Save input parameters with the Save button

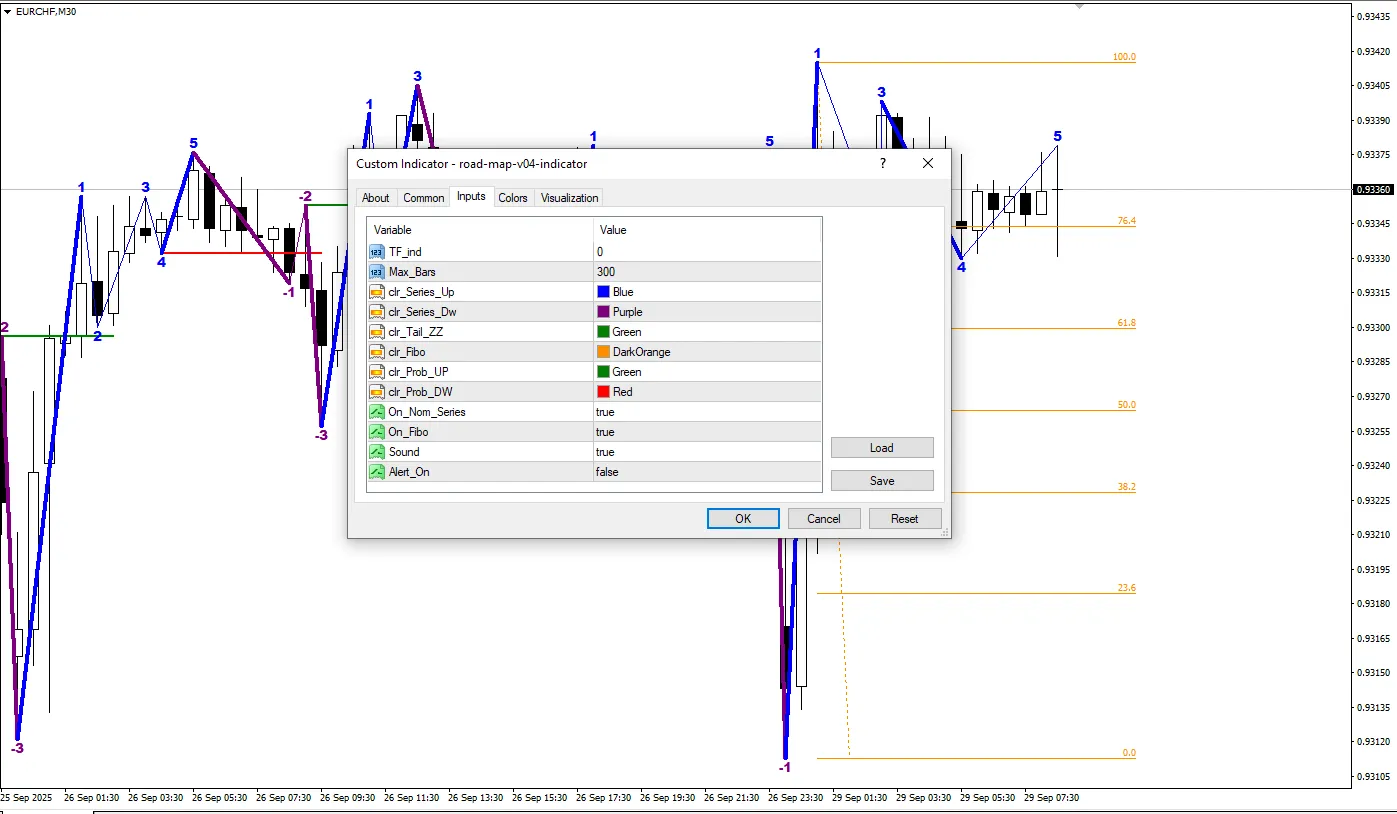pyautogui.click(x=882, y=481)
